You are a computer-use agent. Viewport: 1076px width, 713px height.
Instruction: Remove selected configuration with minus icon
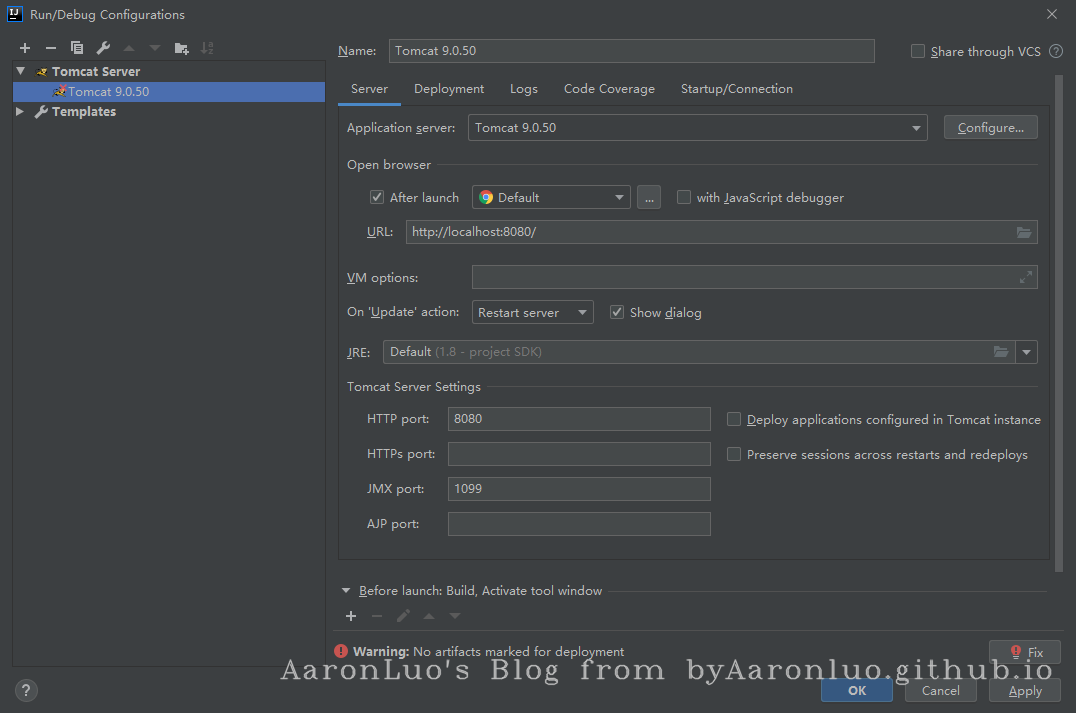pos(51,48)
